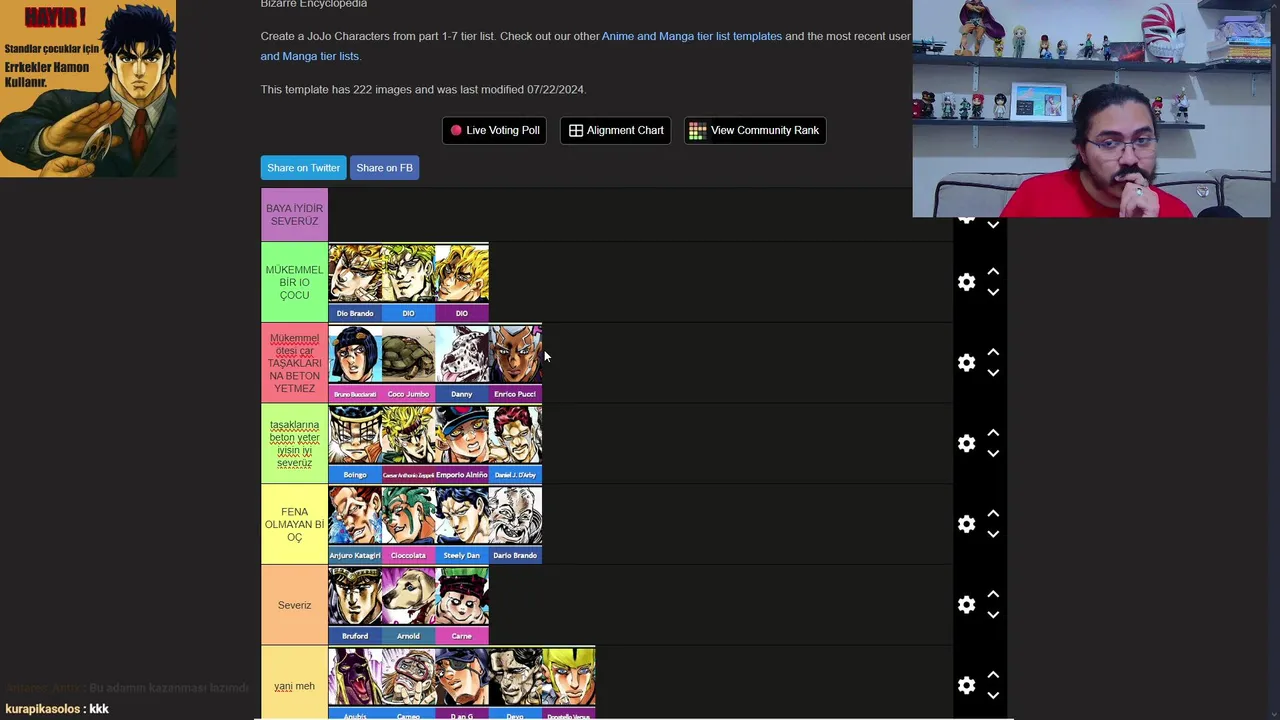Share tier list on FB
Screen dimensions: 1280x720
pos(384,168)
